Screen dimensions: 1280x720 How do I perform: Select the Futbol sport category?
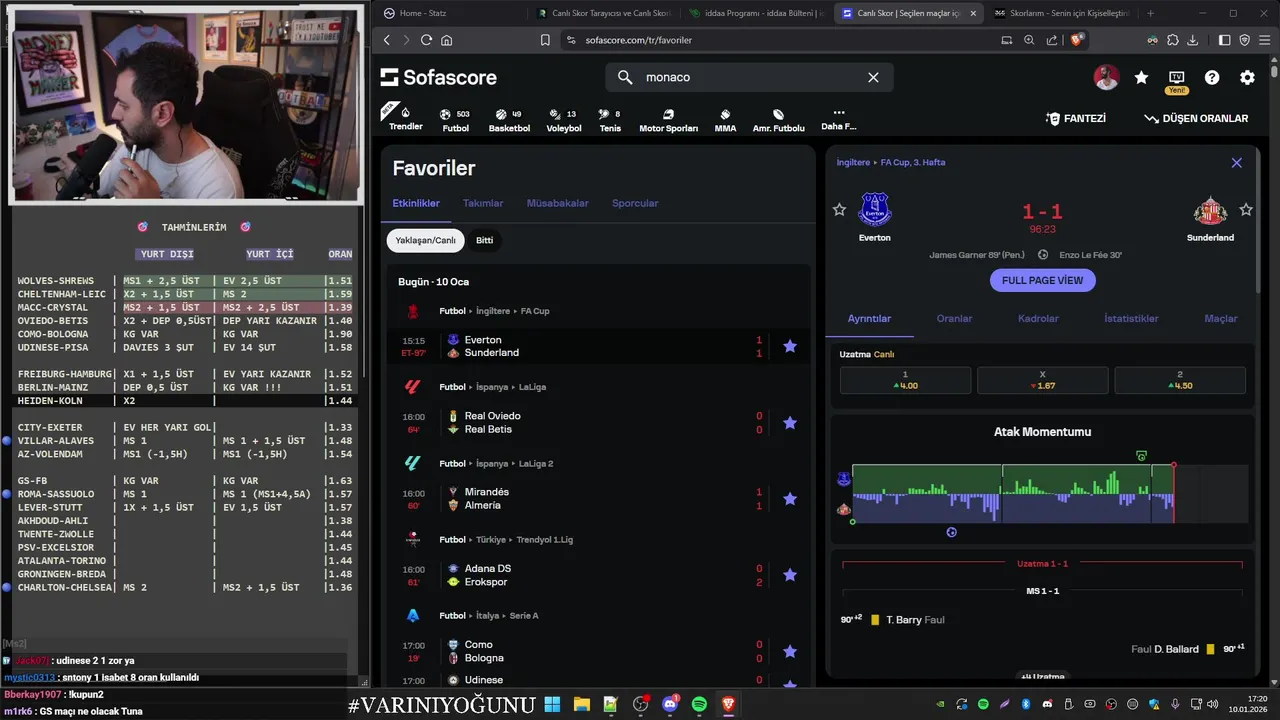(x=456, y=121)
